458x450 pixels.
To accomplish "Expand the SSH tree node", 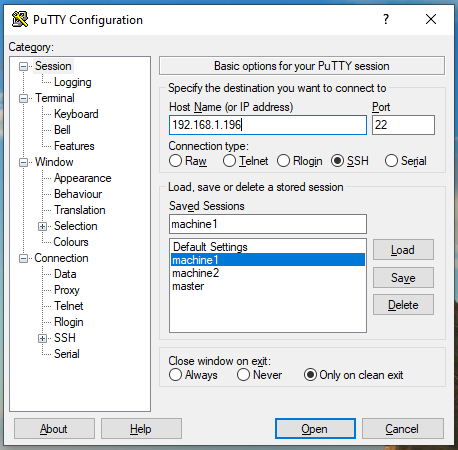I will 42,338.
